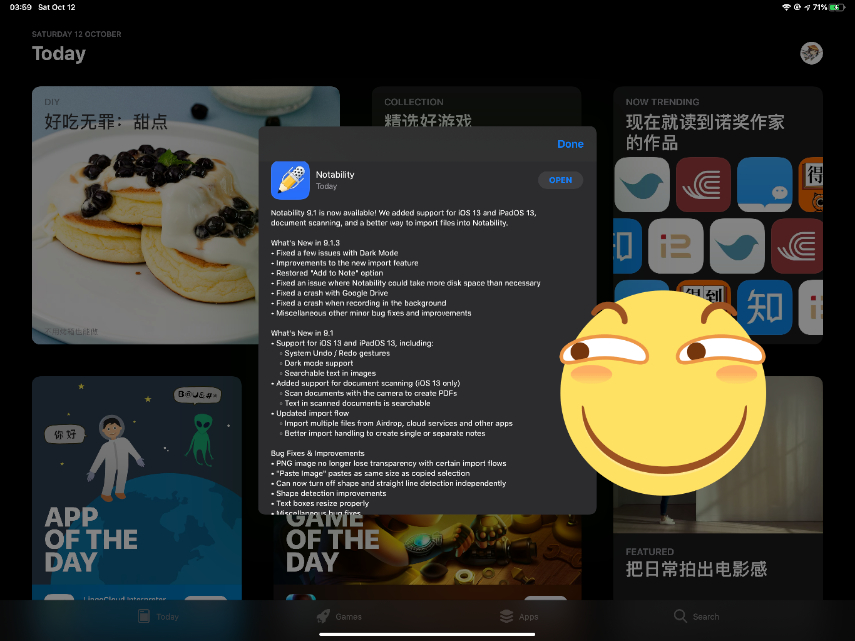Tap the "What's New in 9.1.3" heading

pos(305,243)
